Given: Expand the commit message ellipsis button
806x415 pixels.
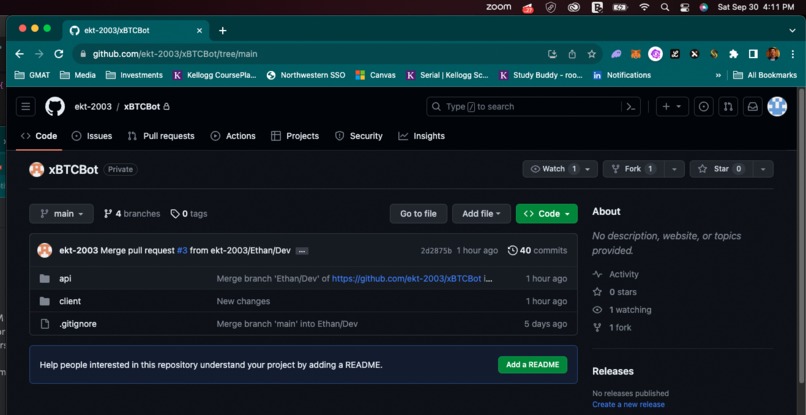Looking at the screenshot, I should pos(302,251).
